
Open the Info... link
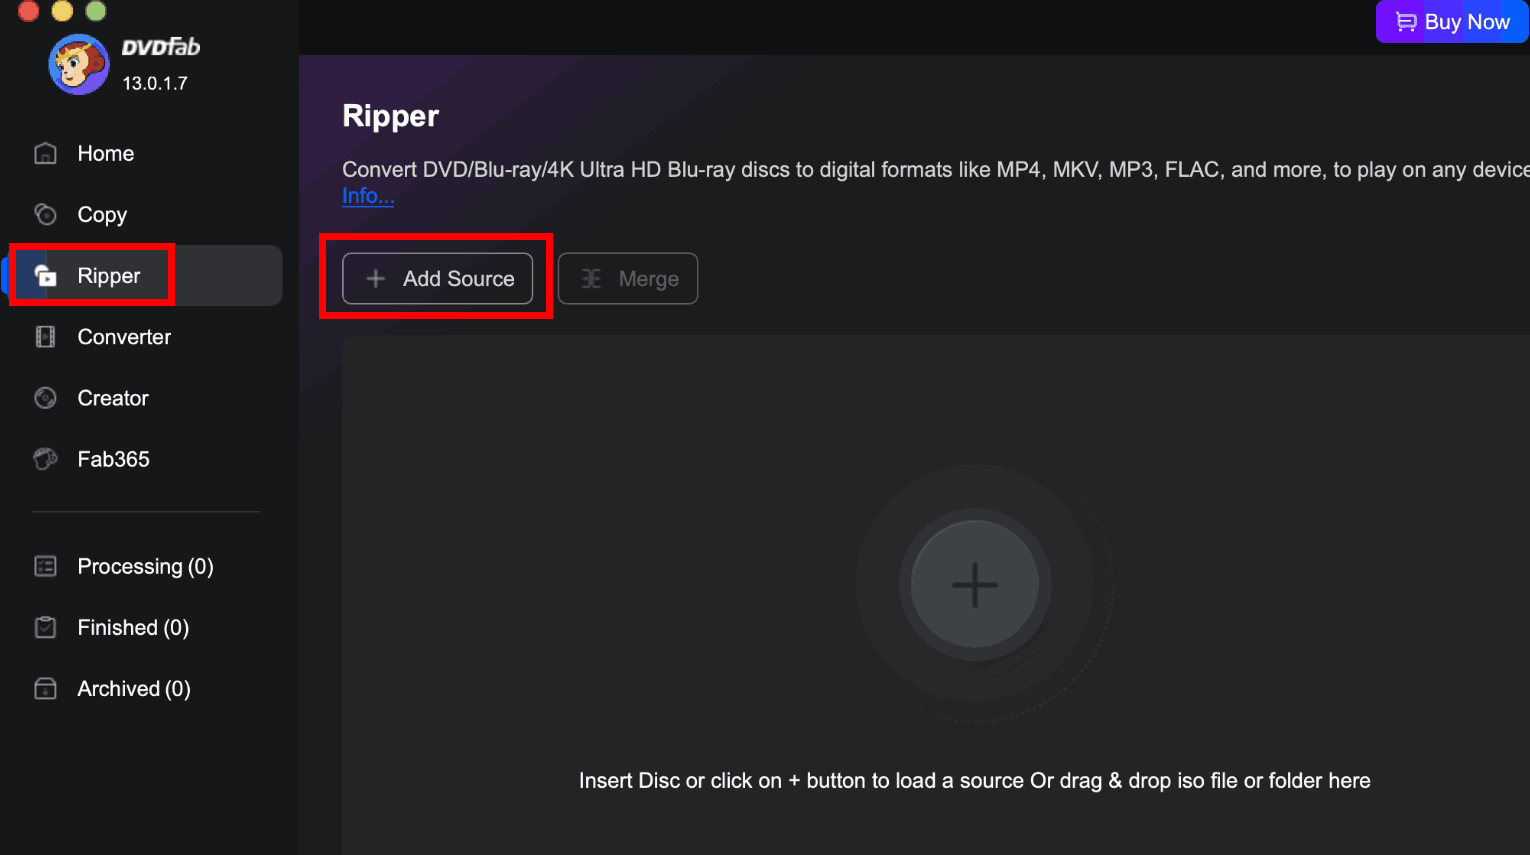[368, 196]
